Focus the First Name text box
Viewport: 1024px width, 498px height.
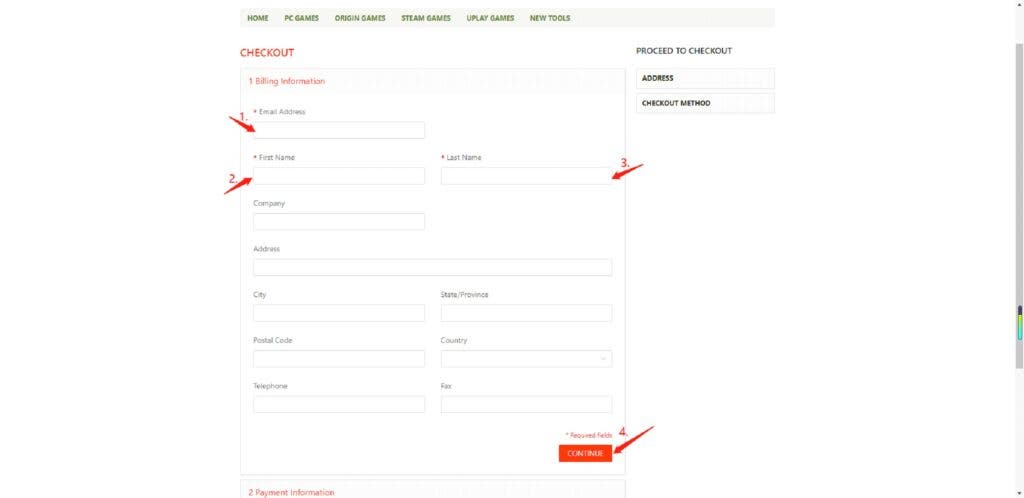point(339,176)
